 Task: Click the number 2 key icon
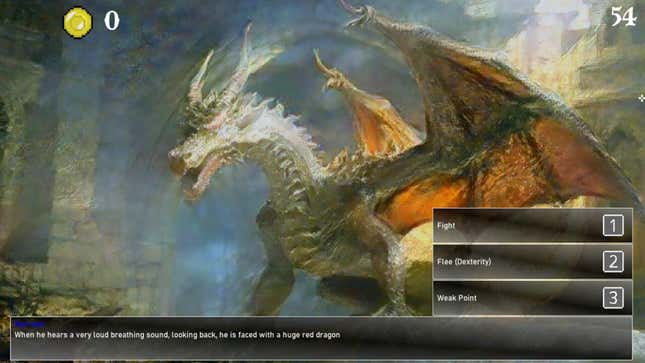pos(613,261)
